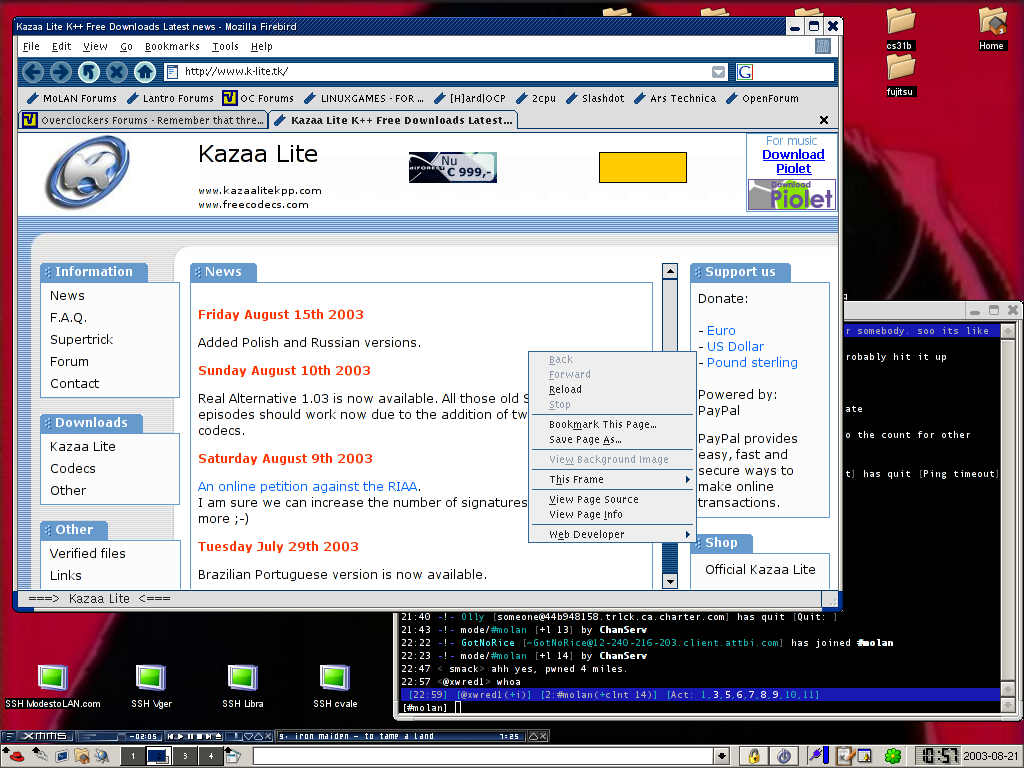Switch to the Overclockers Forums tab

[144, 120]
